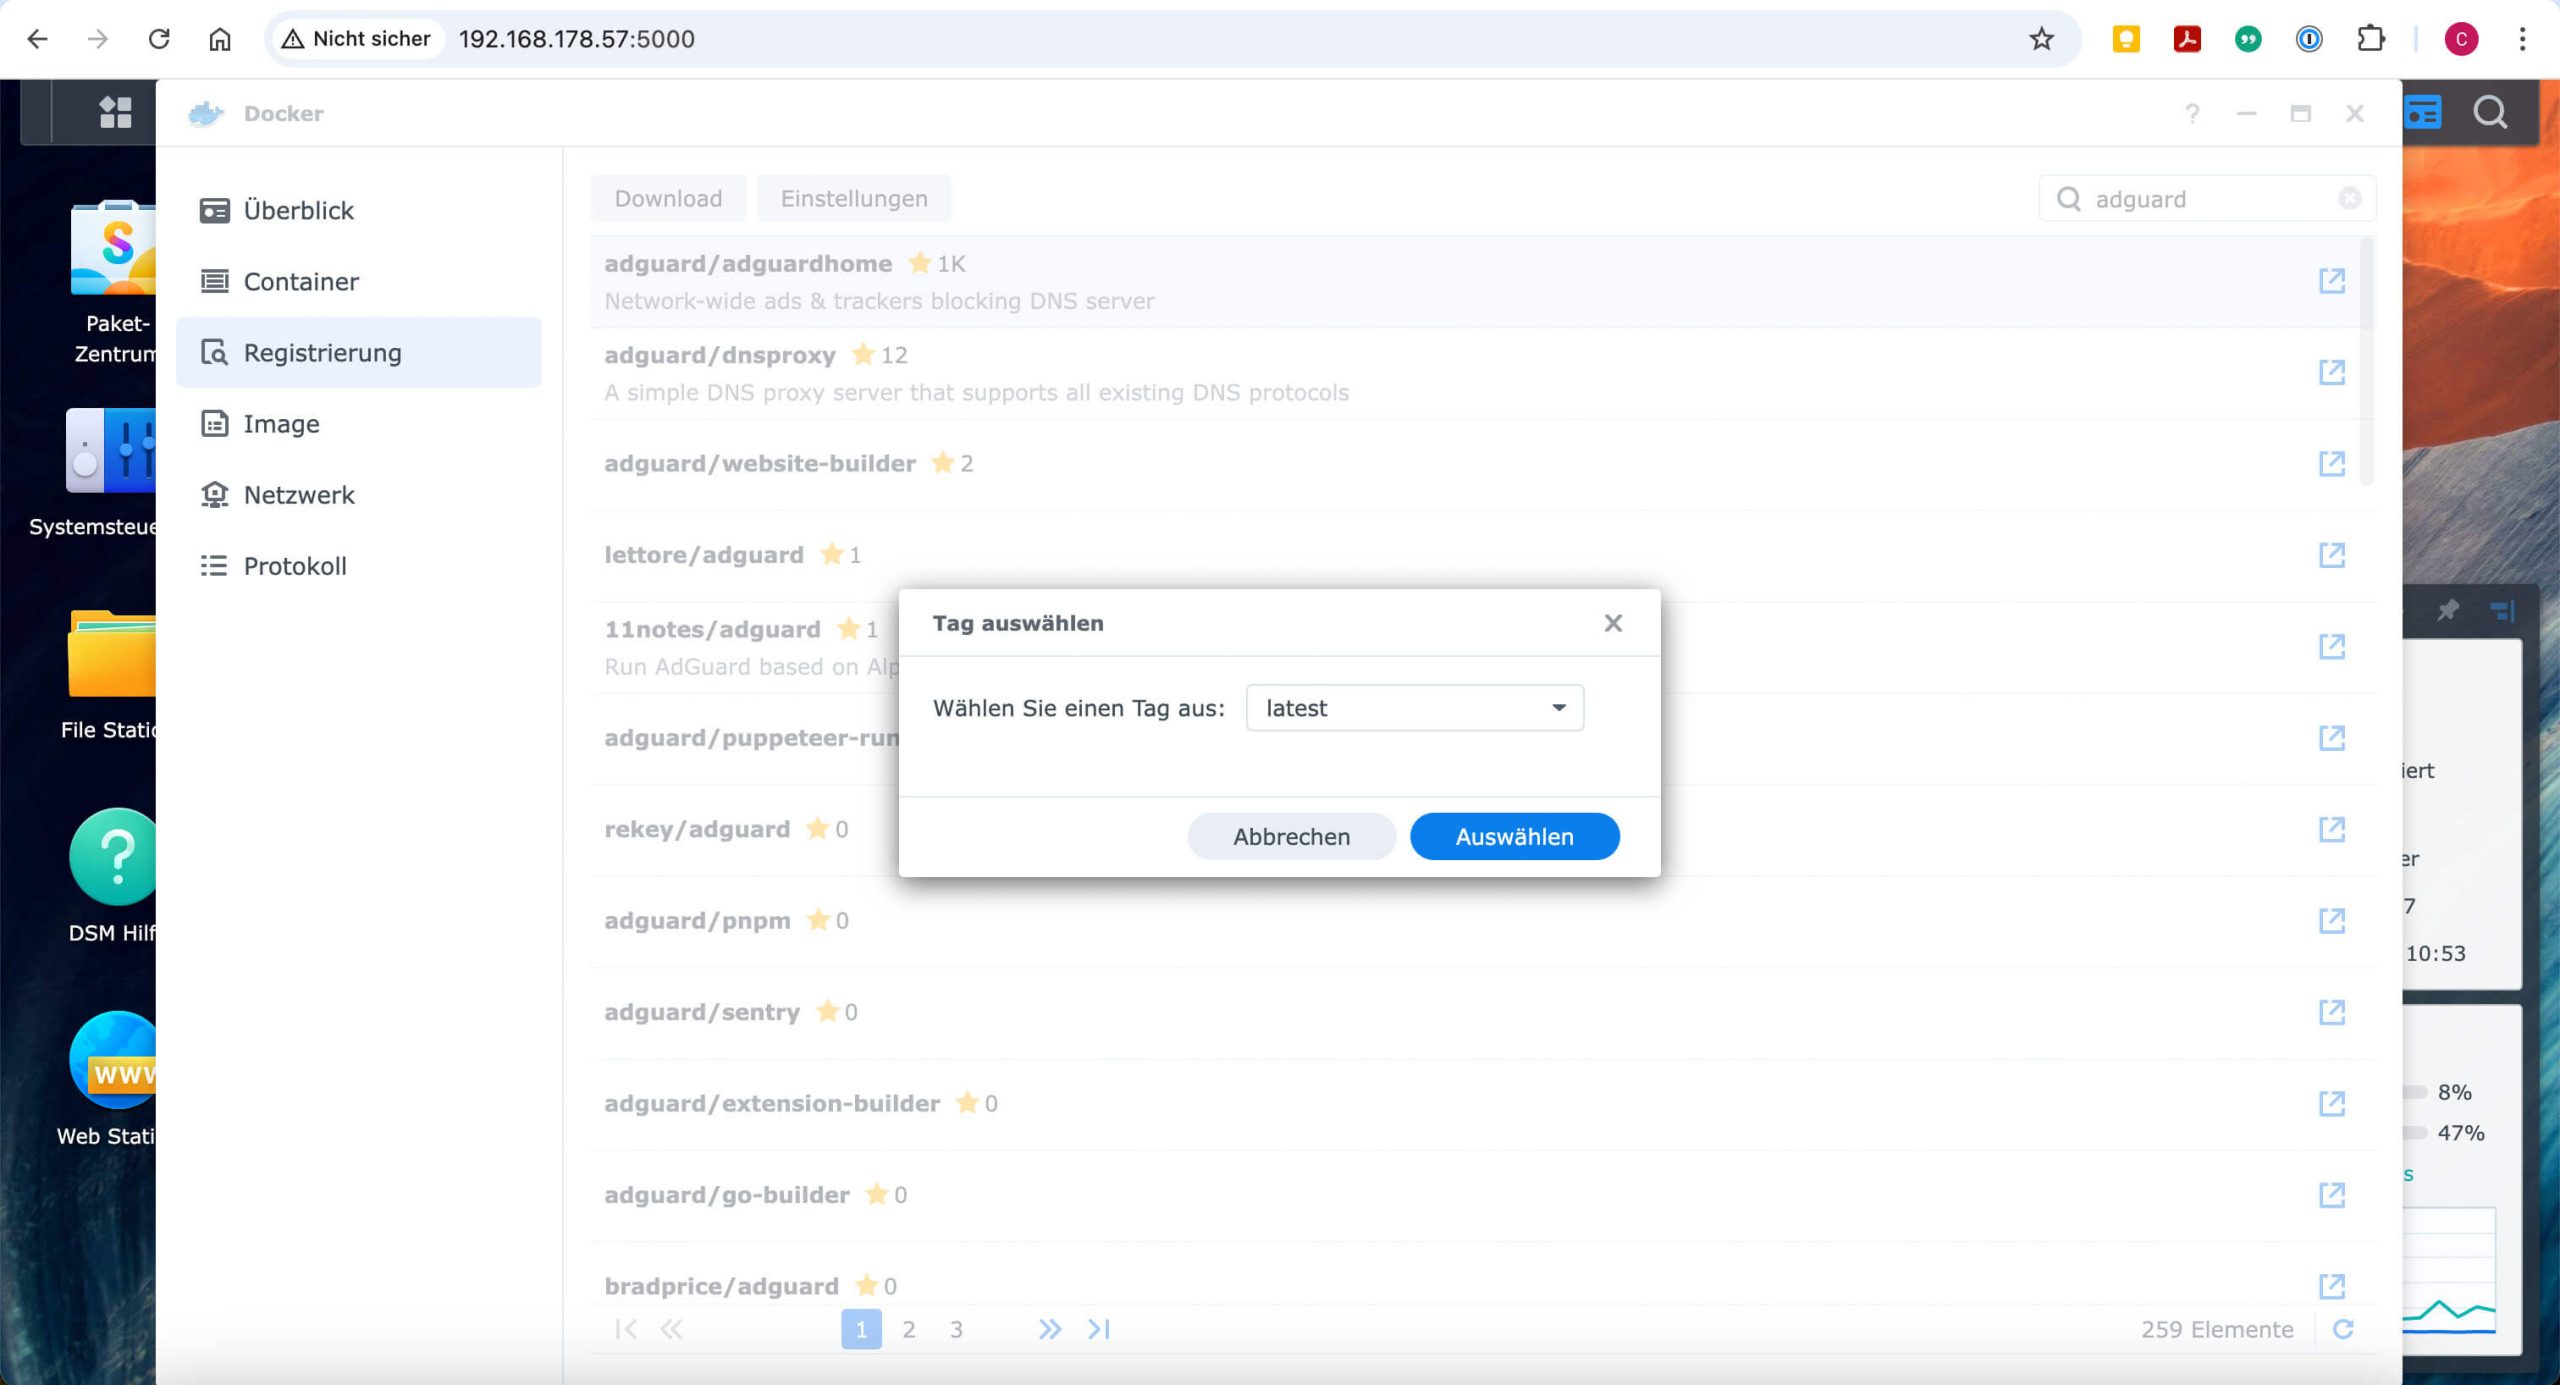Screen dimensions: 2560x1385
Task: Switch to the Container section
Action: coord(300,282)
